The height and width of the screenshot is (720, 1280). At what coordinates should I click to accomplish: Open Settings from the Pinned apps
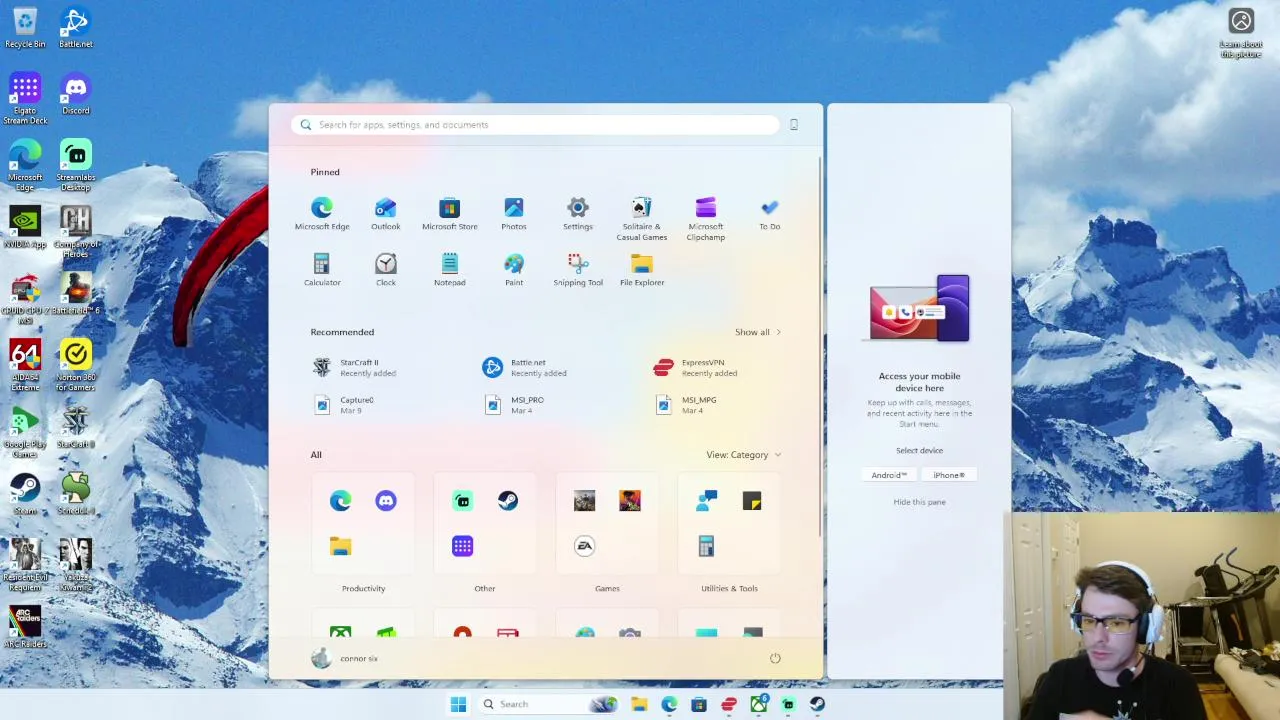(578, 214)
